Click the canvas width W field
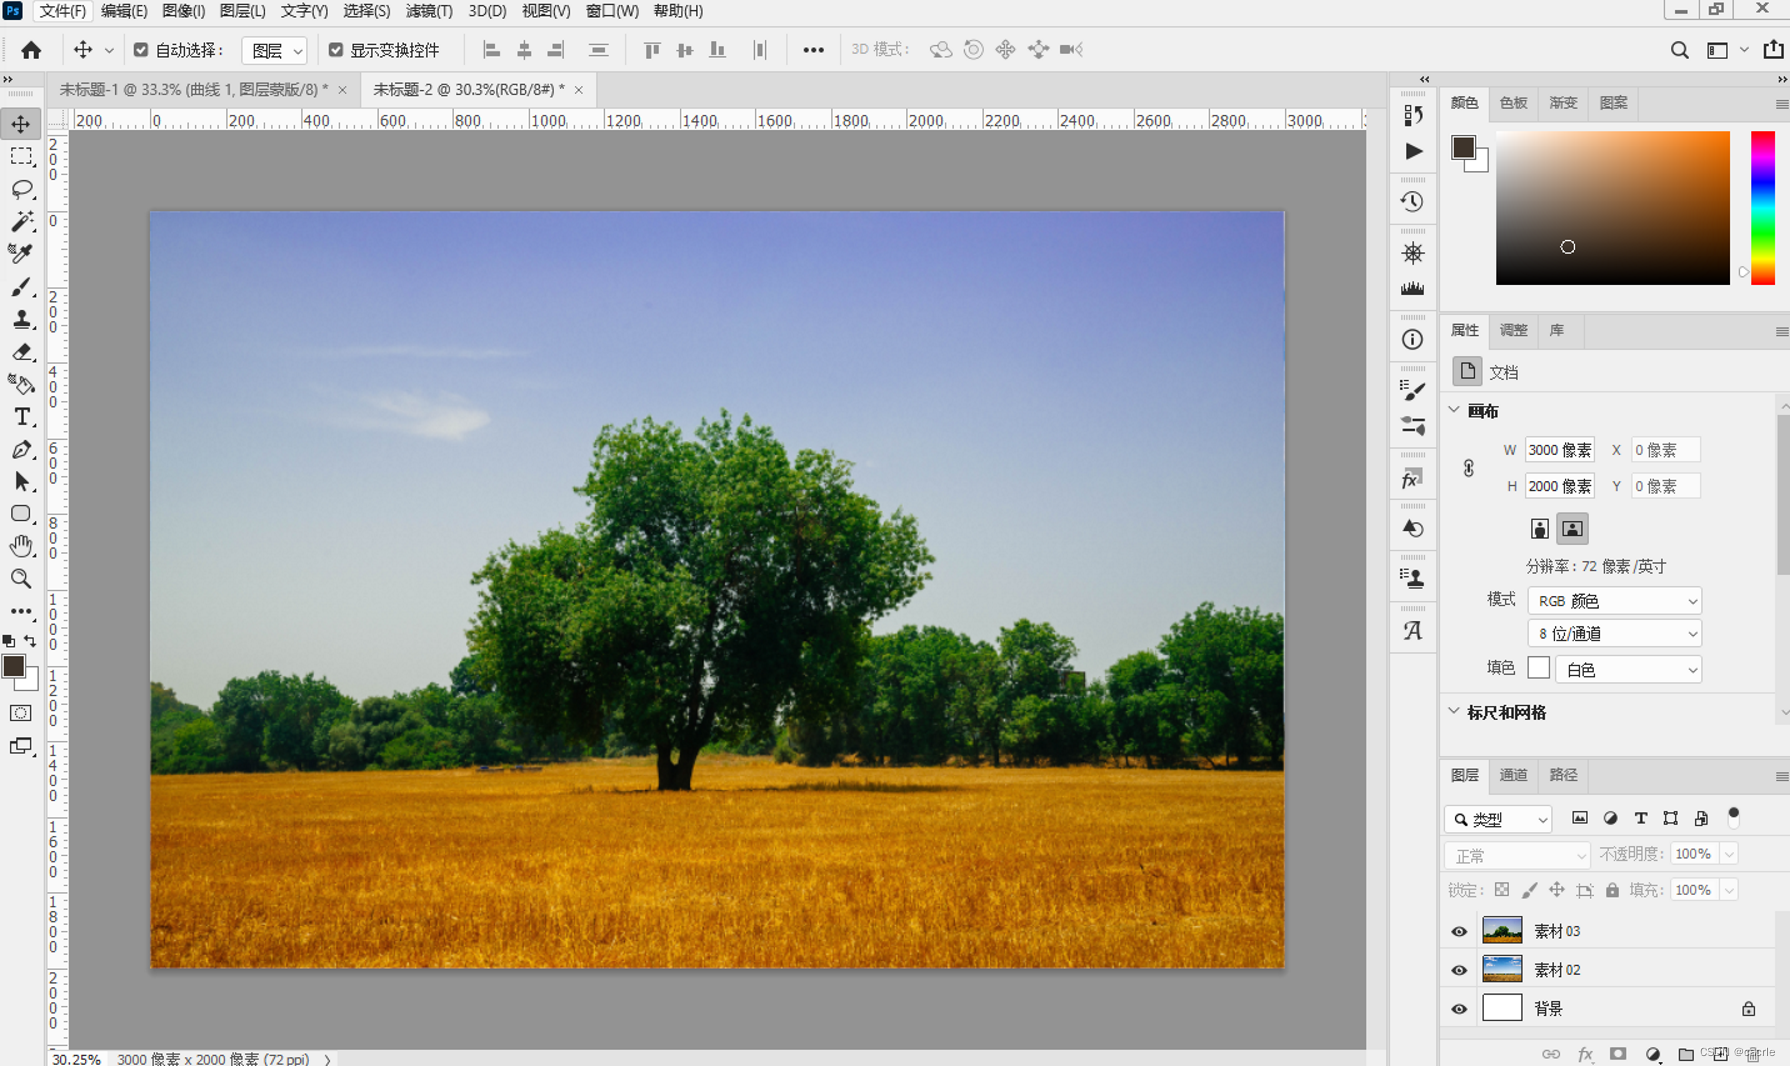The height and width of the screenshot is (1066, 1790). tap(1560, 450)
